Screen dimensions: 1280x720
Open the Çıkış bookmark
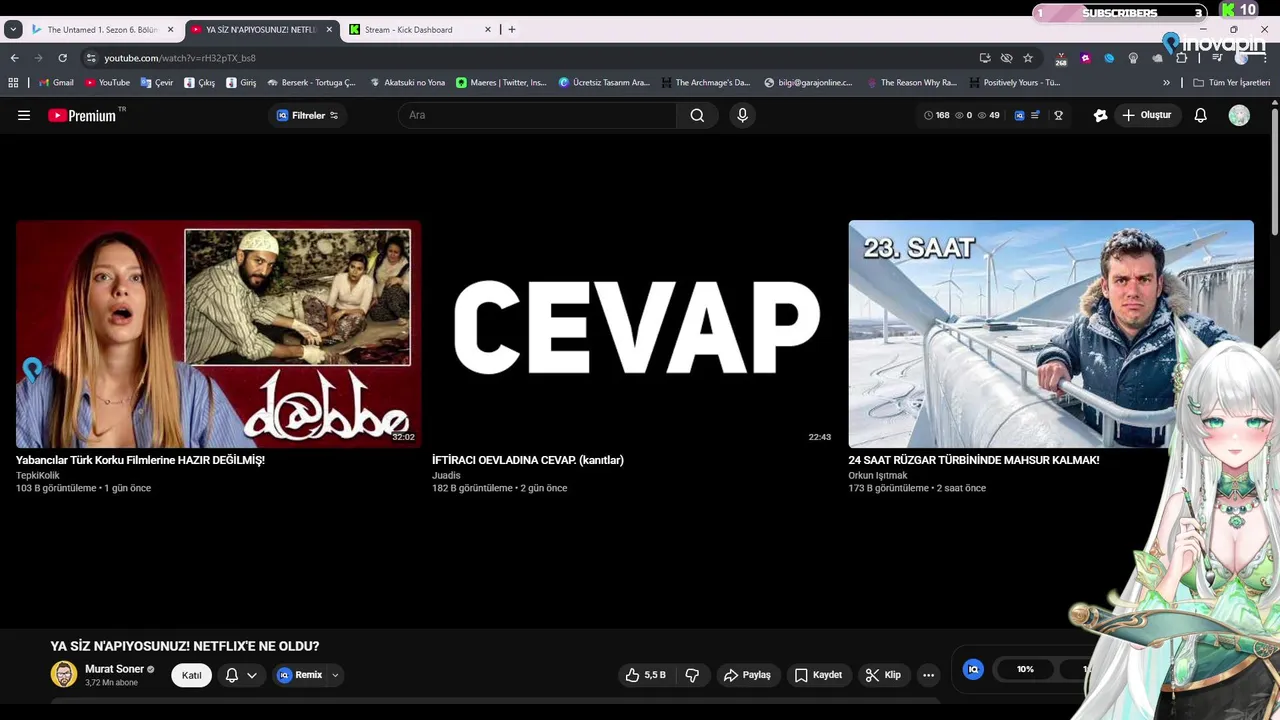coord(200,83)
